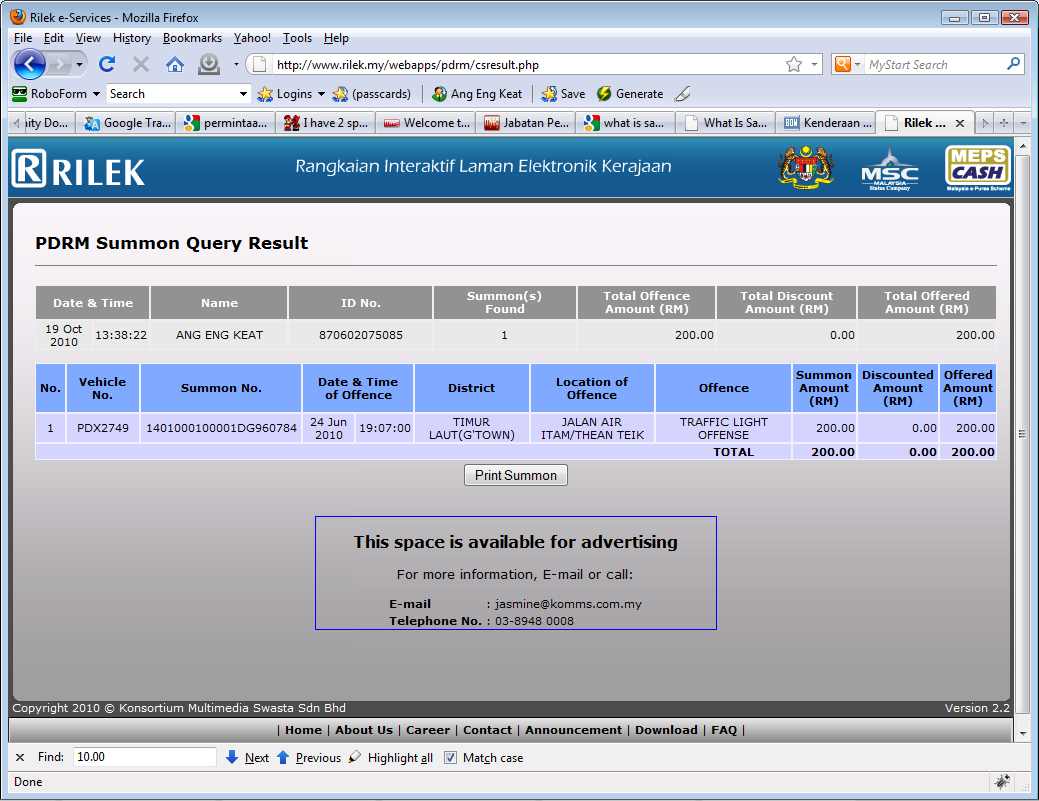Close the find bar
Screen dimensions: 1039x801
(20, 757)
